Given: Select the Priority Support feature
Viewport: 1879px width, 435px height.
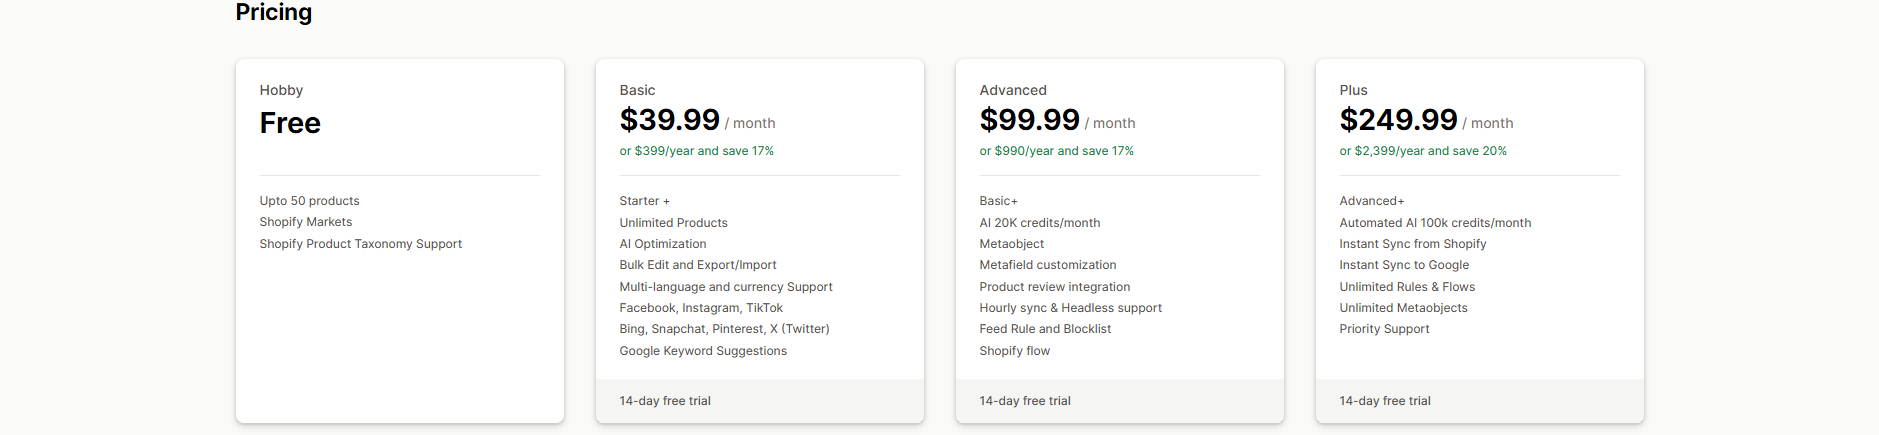Looking at the screenshot, I should 1384,329.
